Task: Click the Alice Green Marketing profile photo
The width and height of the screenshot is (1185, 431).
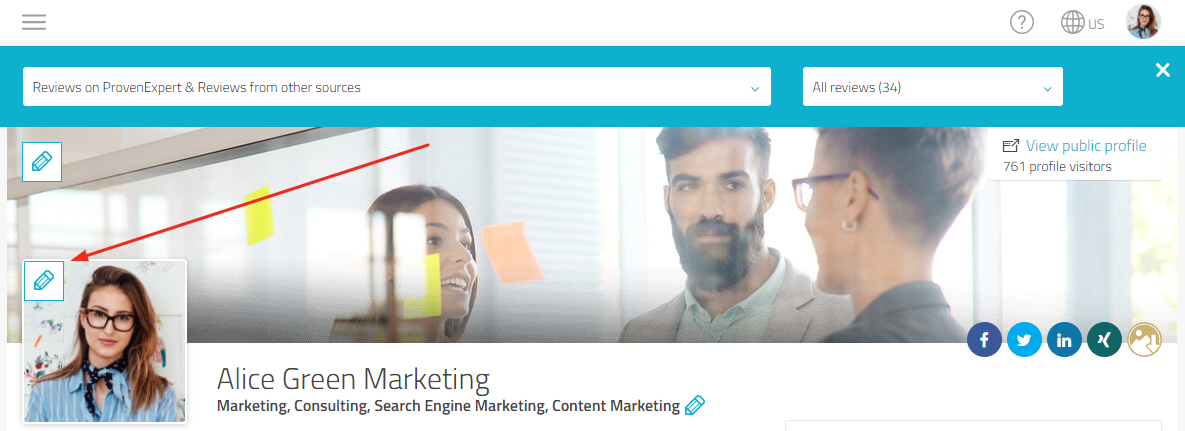Action: [105, 341]
